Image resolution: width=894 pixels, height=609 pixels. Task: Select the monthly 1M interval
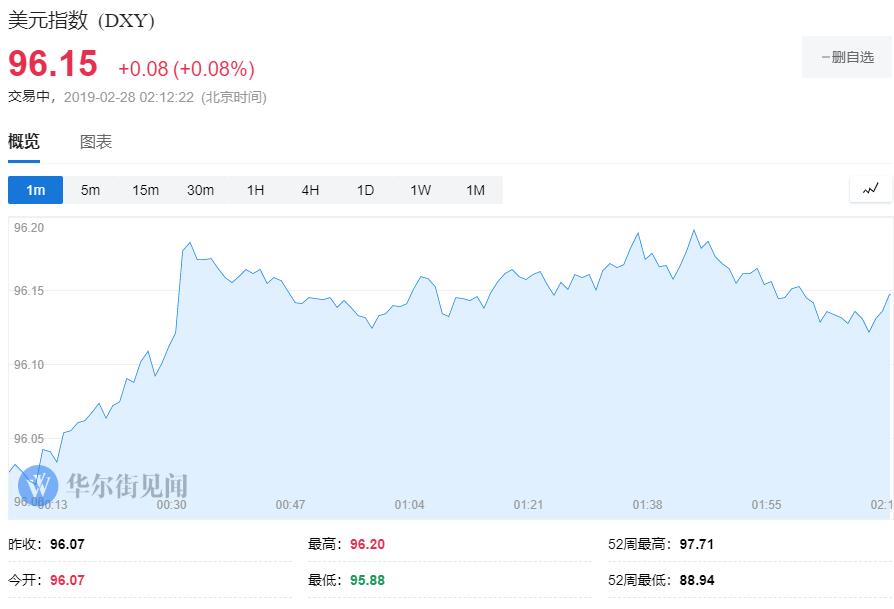pyautogui.click(x=475, y=190)
